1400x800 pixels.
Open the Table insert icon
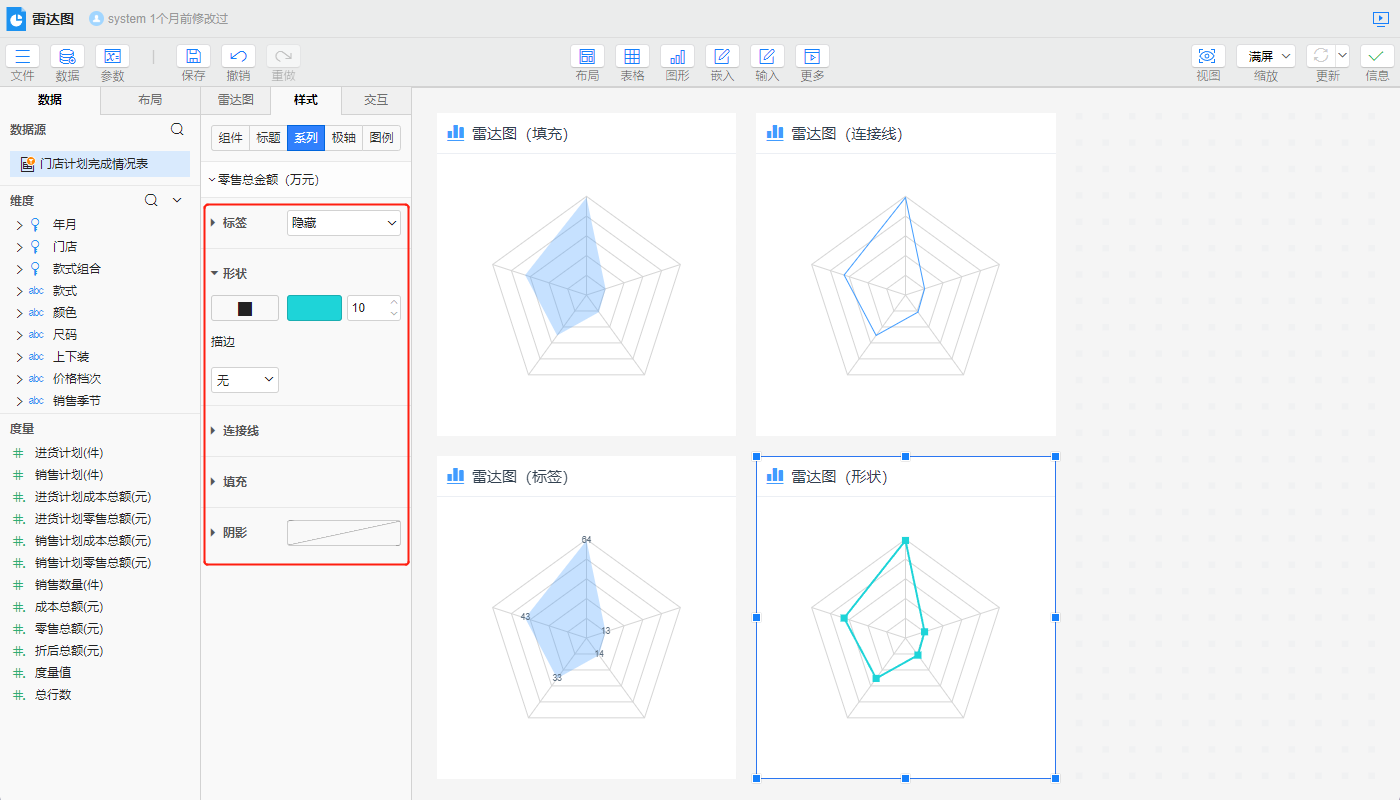point(632,57)
